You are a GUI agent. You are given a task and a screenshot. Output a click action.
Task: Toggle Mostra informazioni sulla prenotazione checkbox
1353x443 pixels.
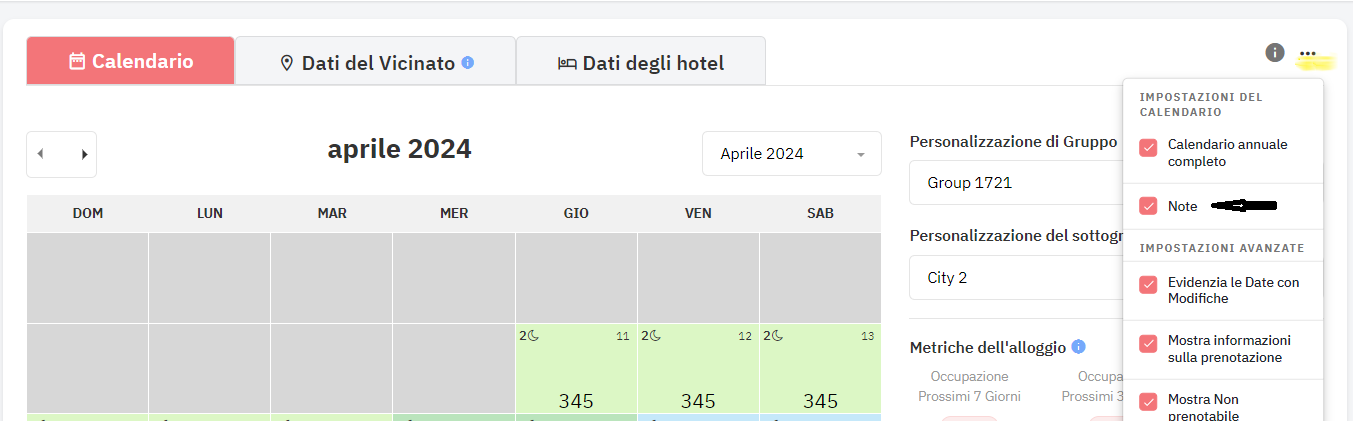pos(1148,344)
